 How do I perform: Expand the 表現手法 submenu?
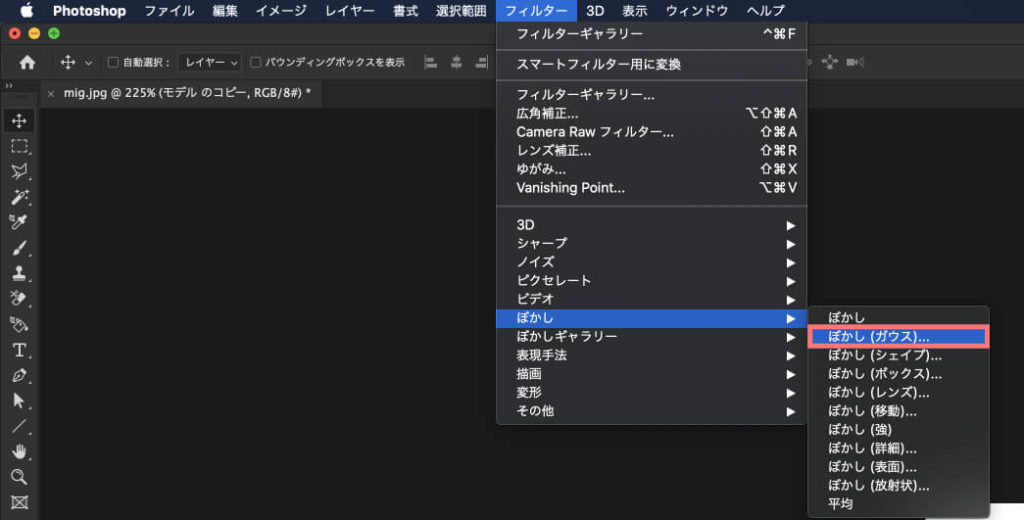[652, 355]
